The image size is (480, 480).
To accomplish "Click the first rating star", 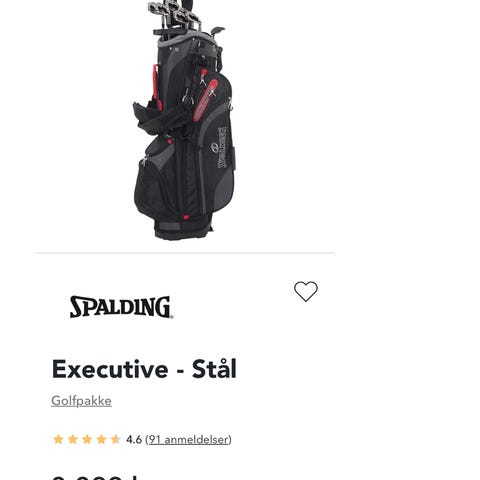I will [58, 439].
